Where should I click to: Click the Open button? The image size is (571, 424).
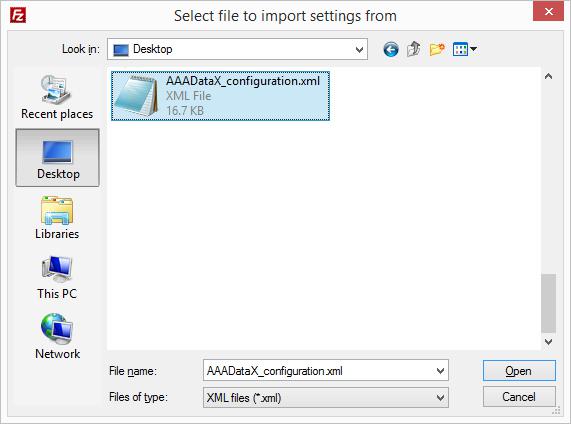click(519, 371)
